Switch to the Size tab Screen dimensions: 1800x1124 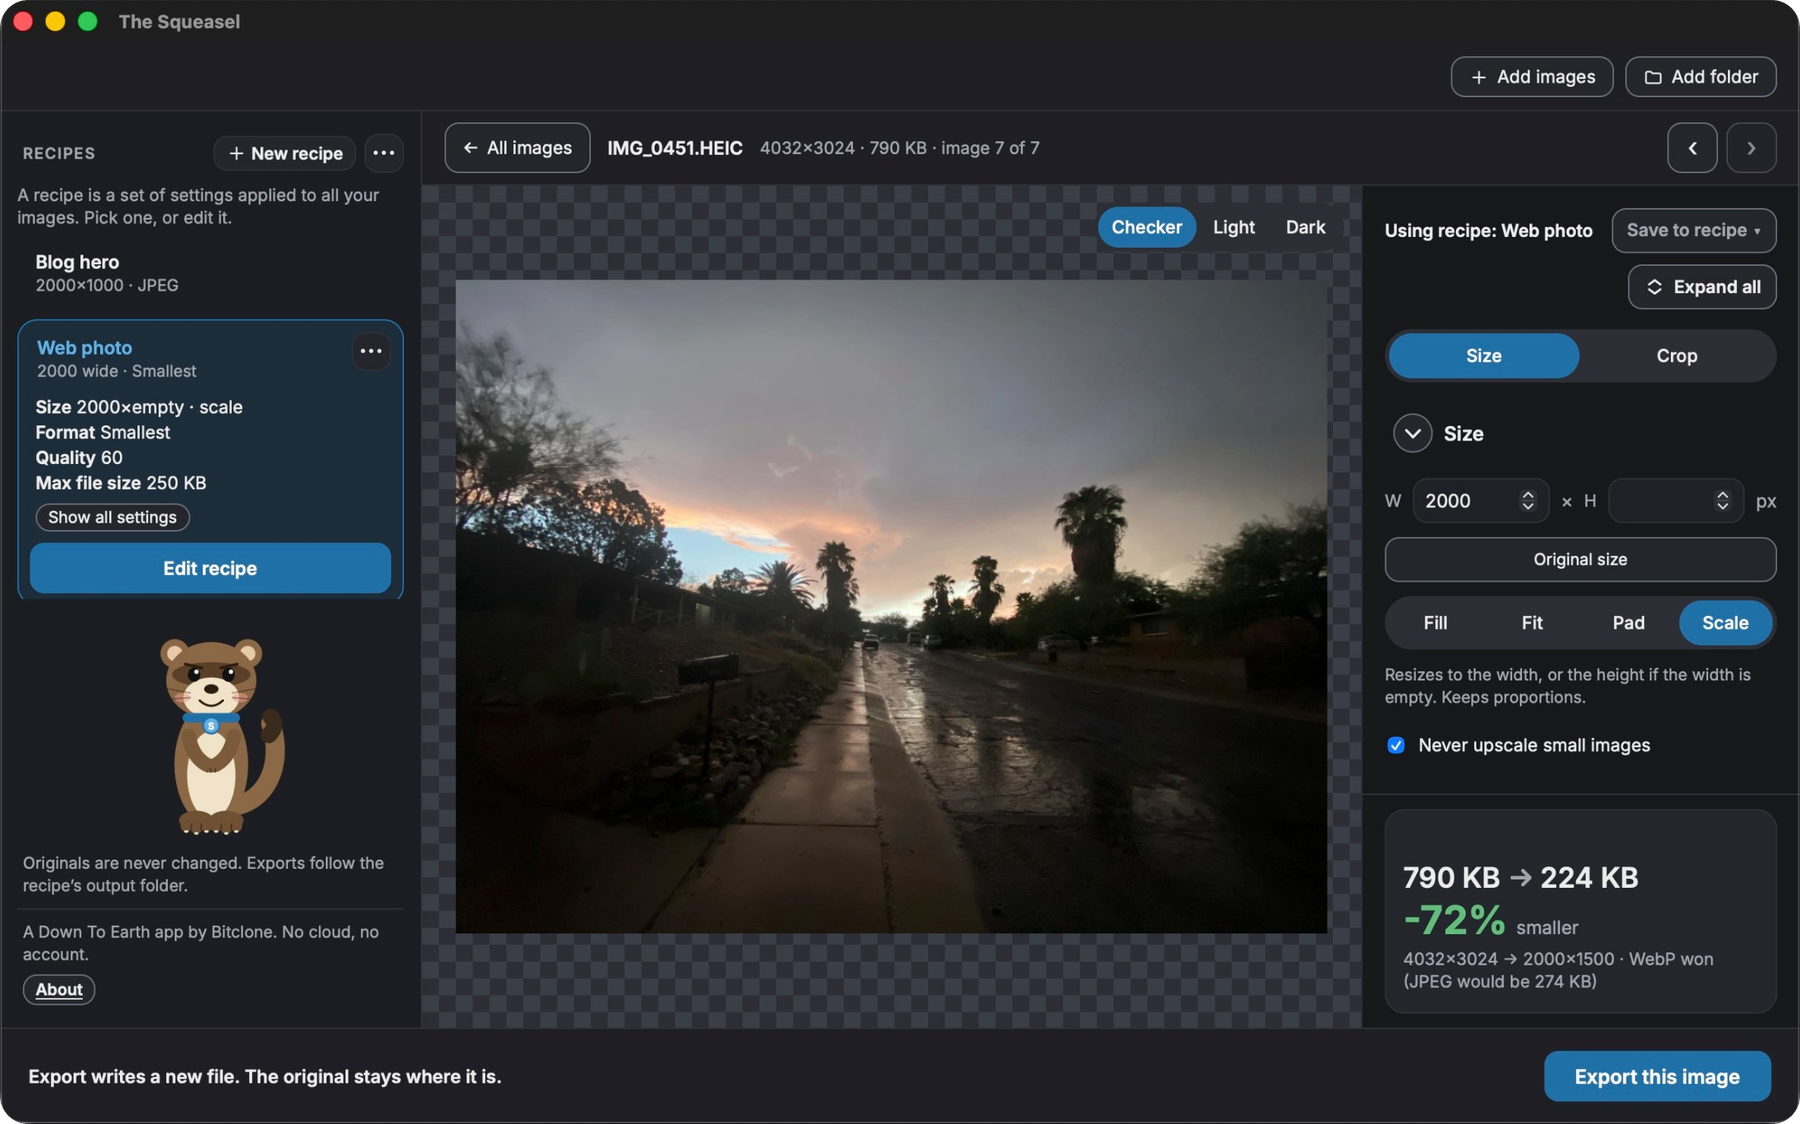[x=1483, y=356]
